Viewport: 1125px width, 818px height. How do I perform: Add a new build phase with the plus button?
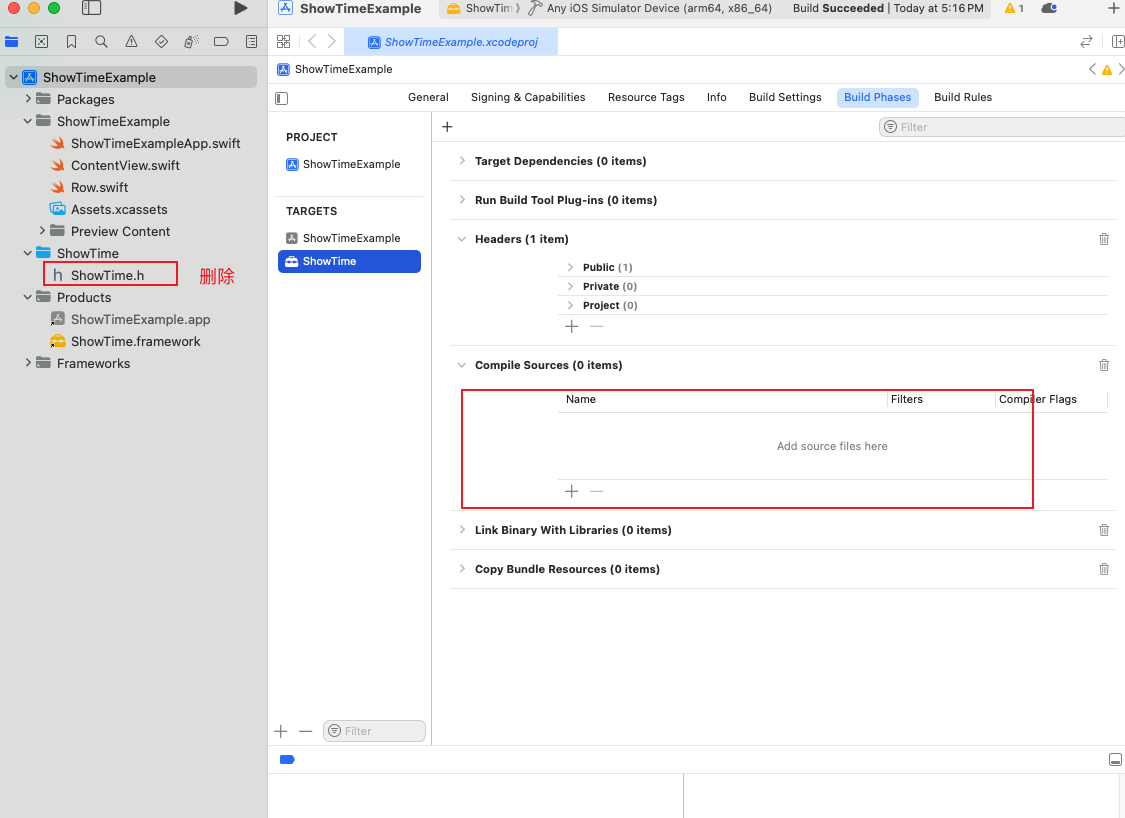click(x=447, y=127)
